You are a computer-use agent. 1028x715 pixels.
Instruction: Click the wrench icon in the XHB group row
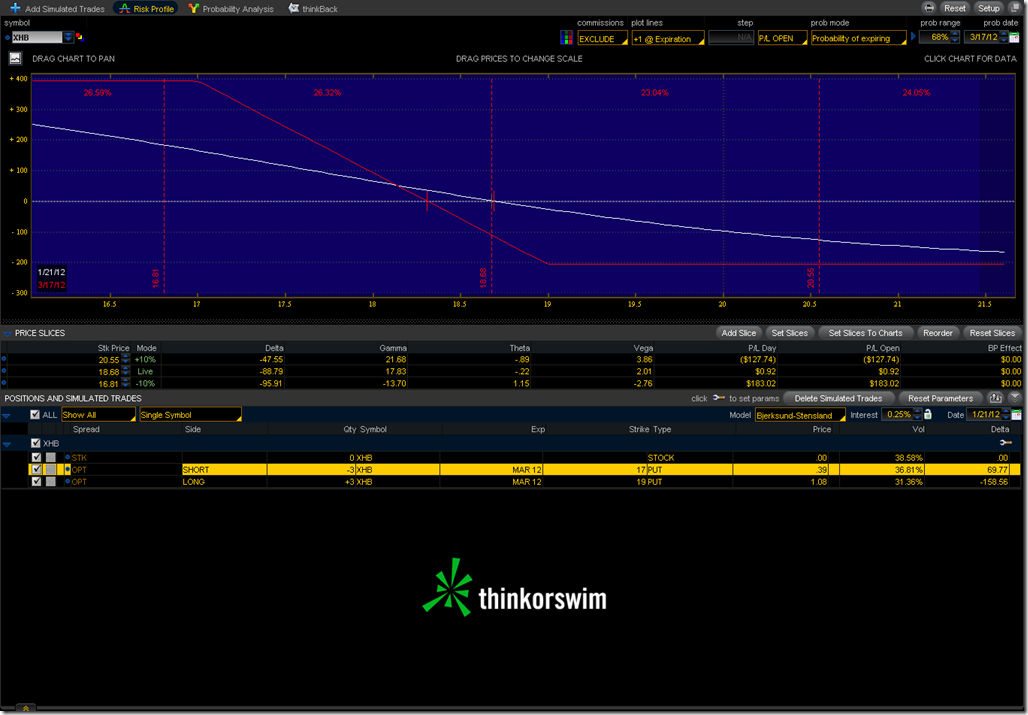pyautogui.click(x=1006, y=443)
